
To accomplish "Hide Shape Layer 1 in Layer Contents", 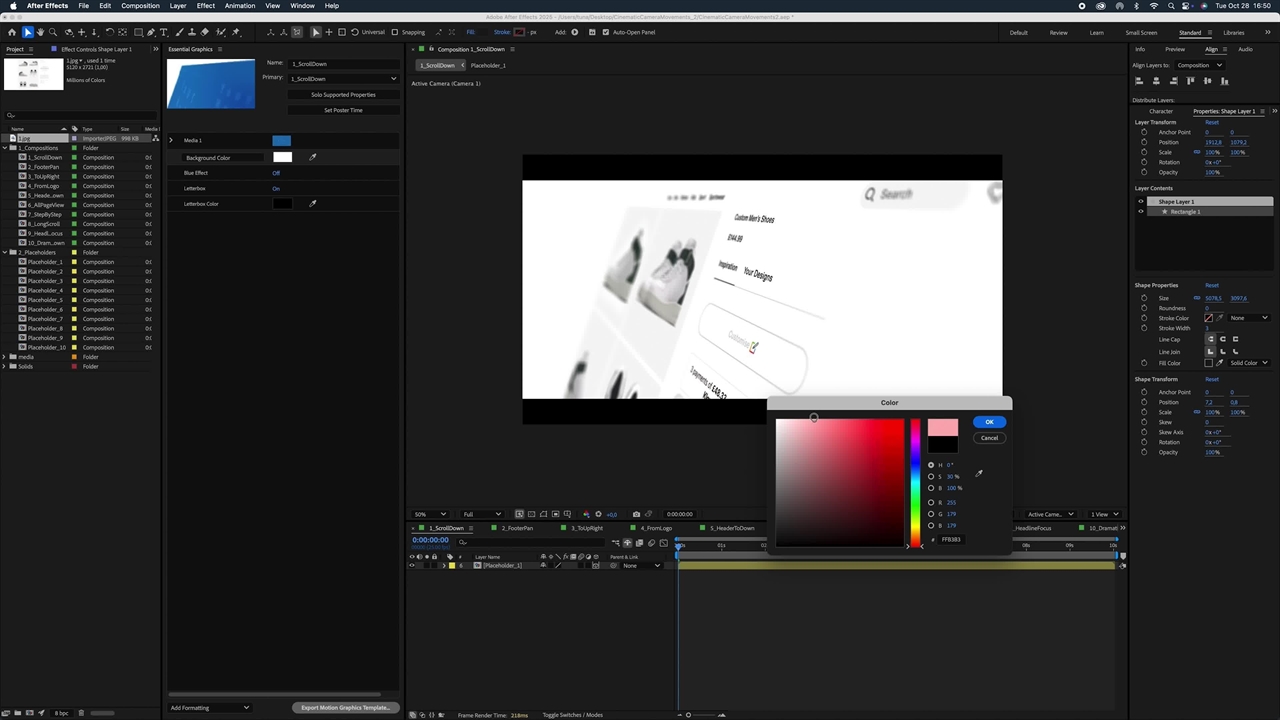I will [1141, 201].
